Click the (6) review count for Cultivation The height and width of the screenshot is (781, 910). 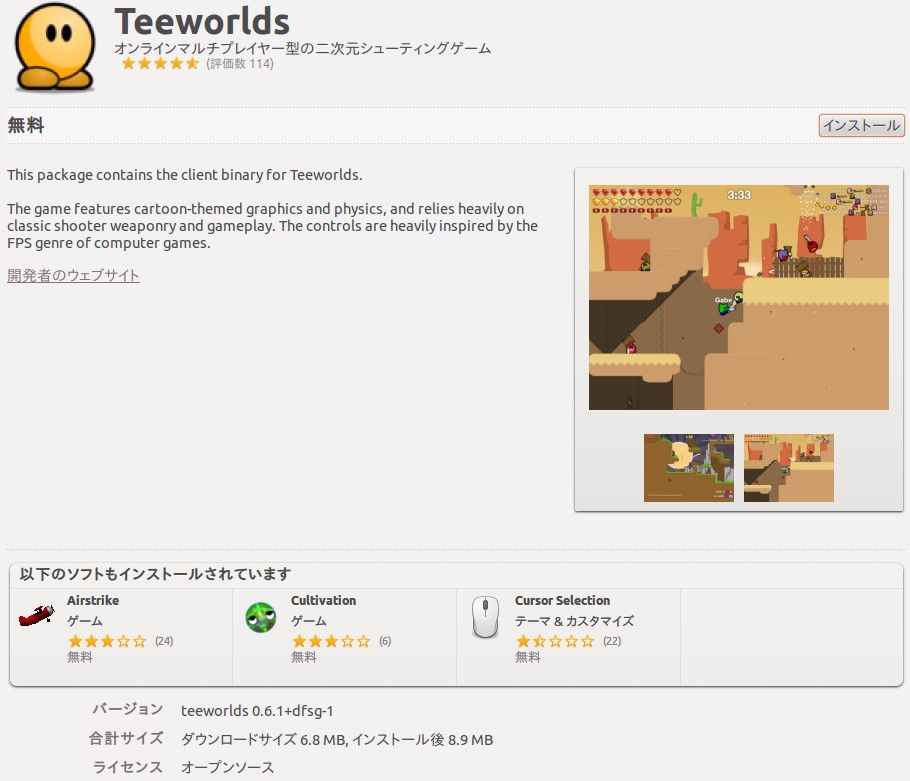[385, 641]
